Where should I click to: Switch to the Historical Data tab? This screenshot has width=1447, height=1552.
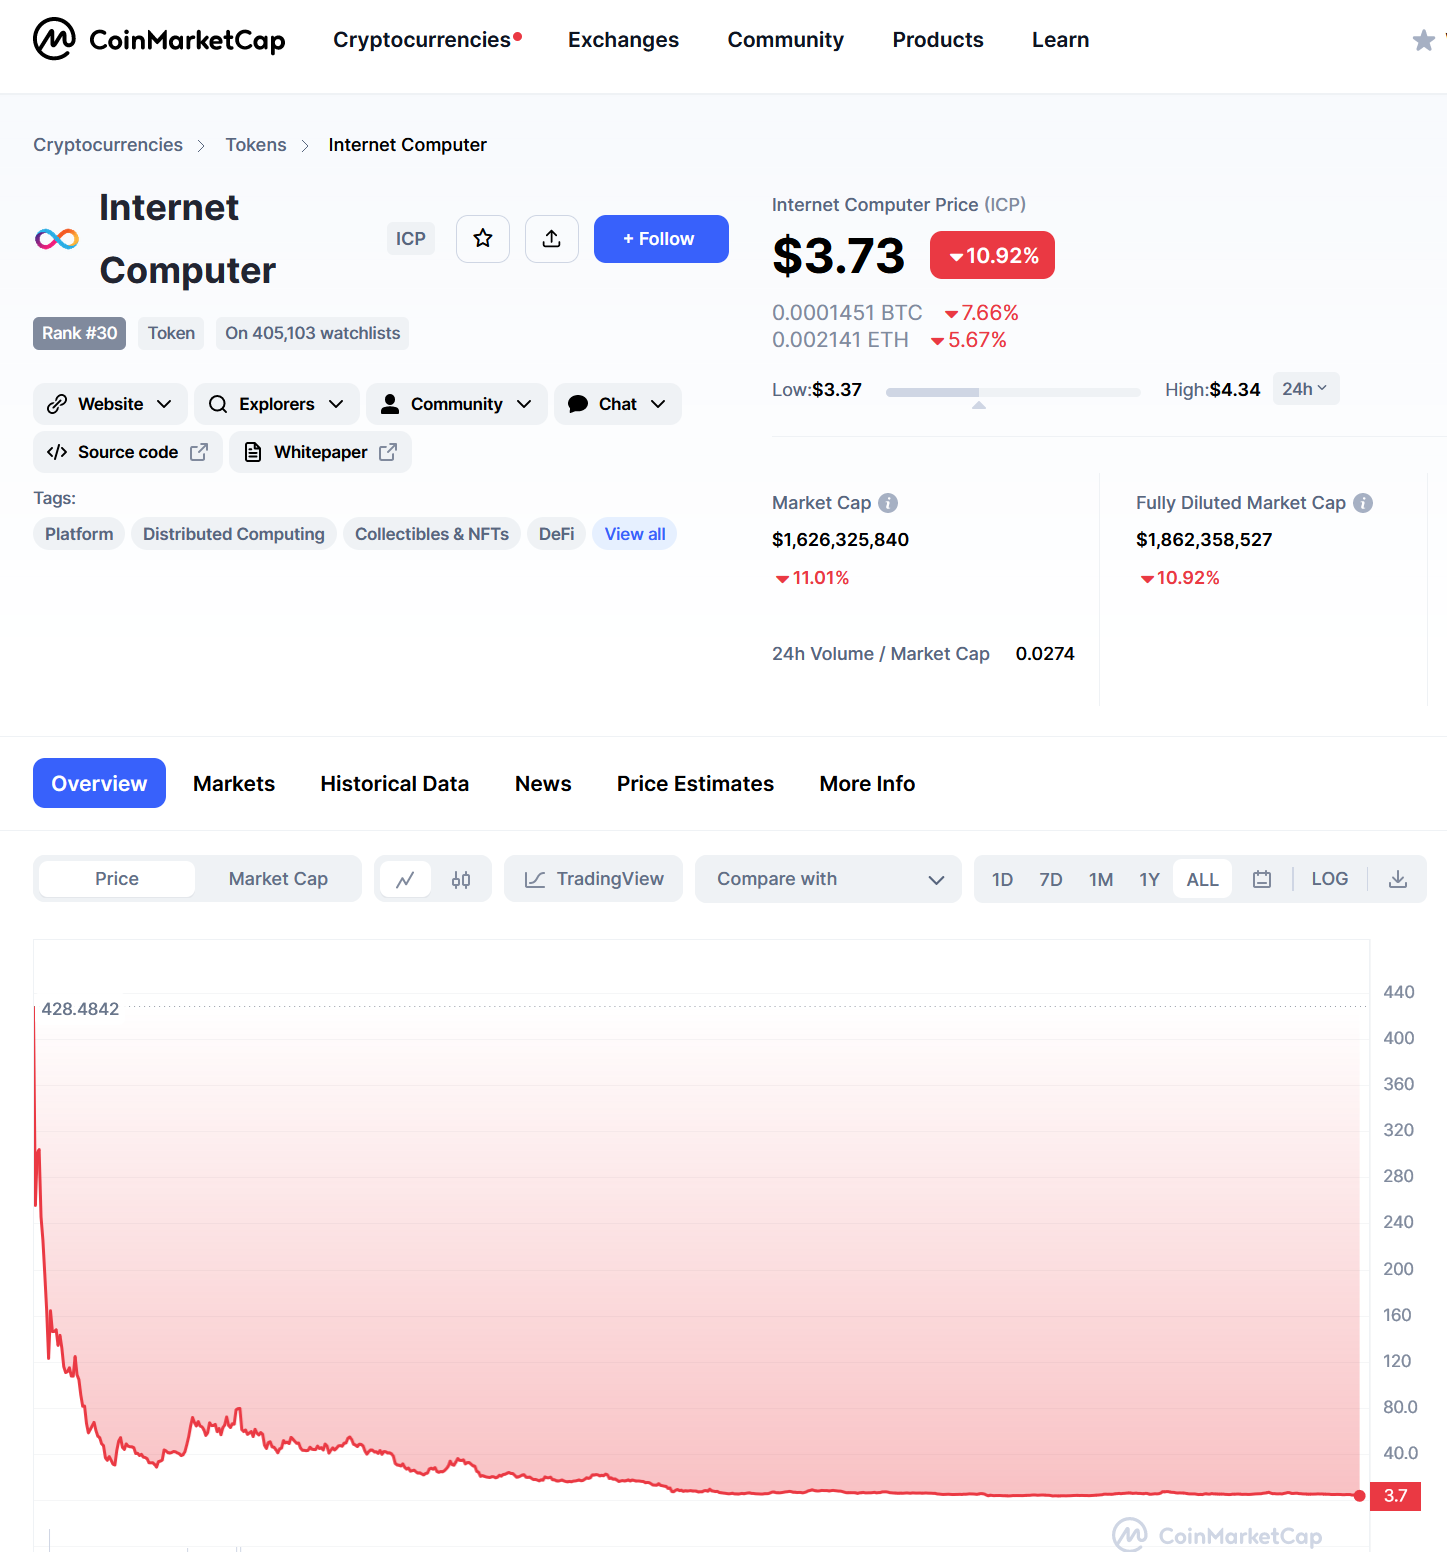(x=394, y=783)
